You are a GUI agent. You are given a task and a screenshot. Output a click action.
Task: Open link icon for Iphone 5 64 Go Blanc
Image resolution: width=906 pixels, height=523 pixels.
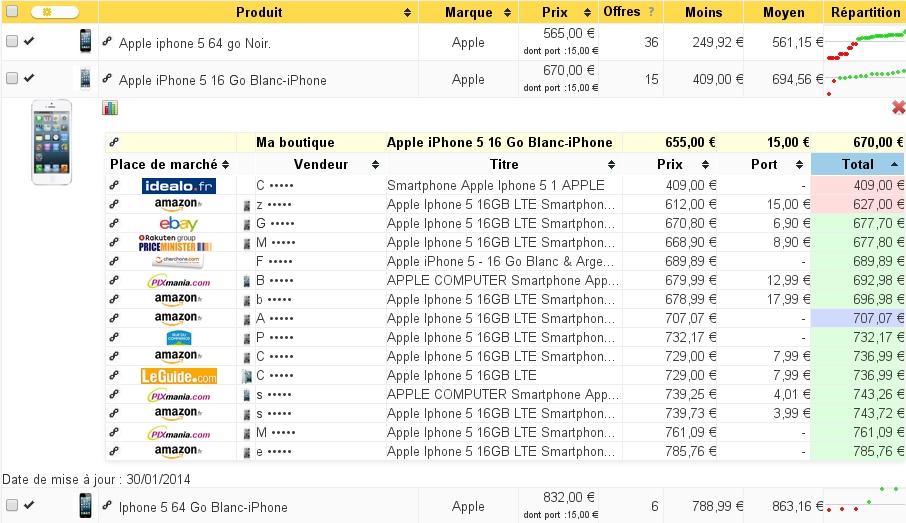(x=107, y=505)
